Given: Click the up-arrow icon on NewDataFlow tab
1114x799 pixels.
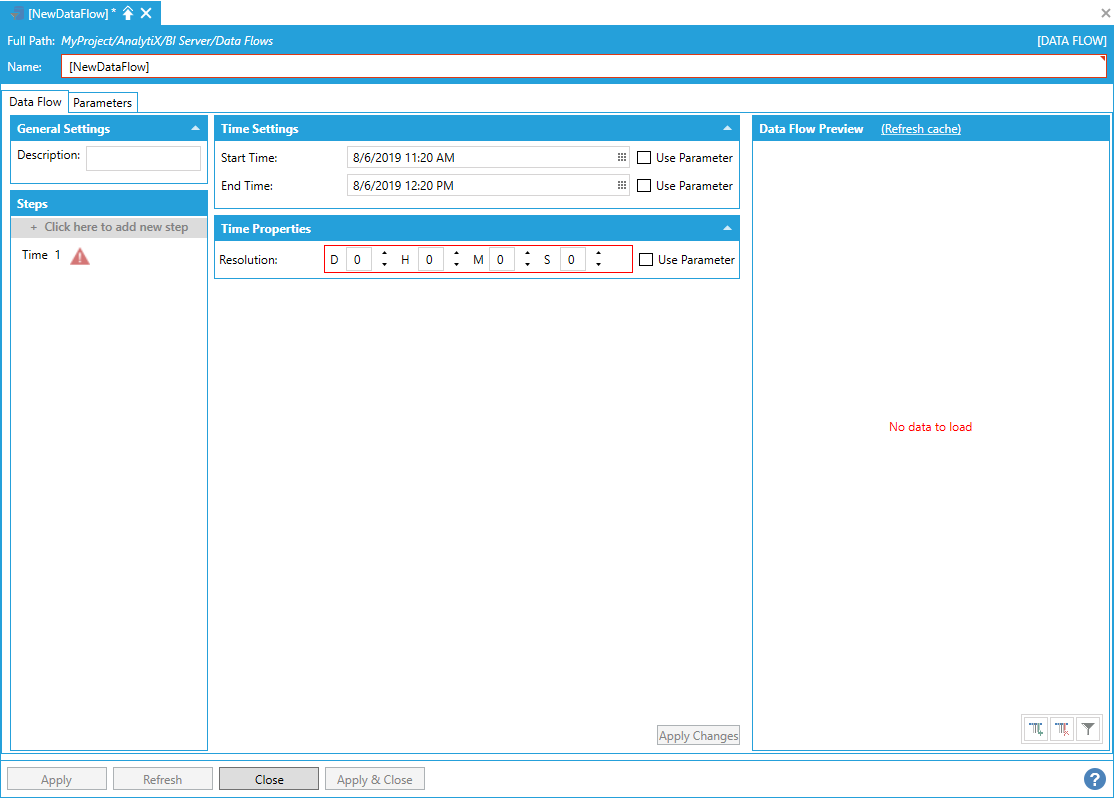Looking at the screenshot, I should click(128, 13).
